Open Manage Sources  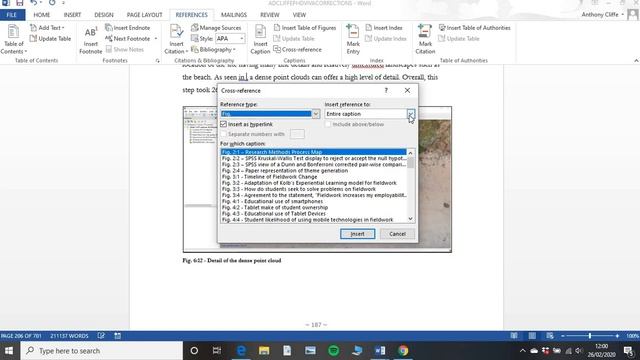coord(216,28)
